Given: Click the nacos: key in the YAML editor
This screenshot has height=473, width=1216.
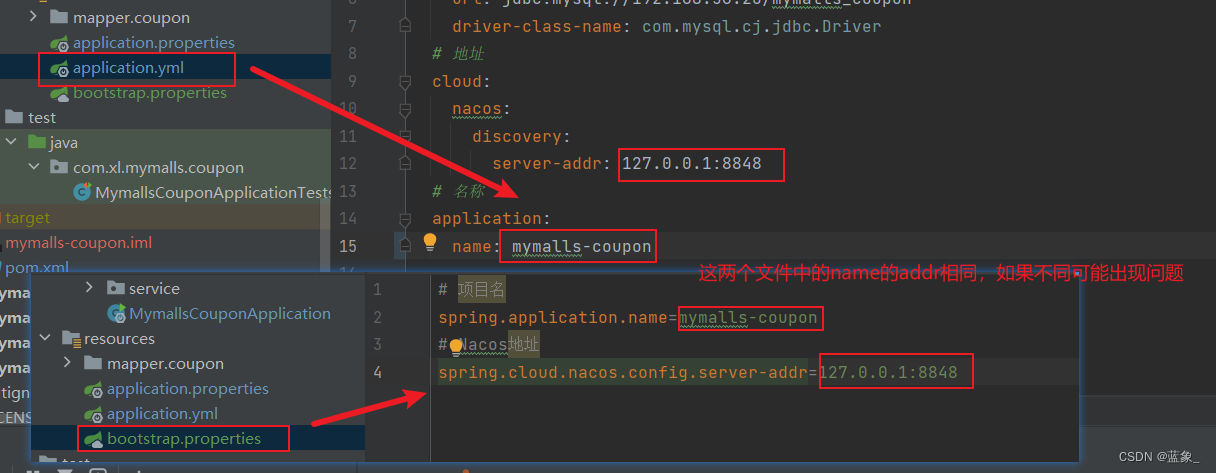Looking at the screenshot, I should [x=482, y=109].
